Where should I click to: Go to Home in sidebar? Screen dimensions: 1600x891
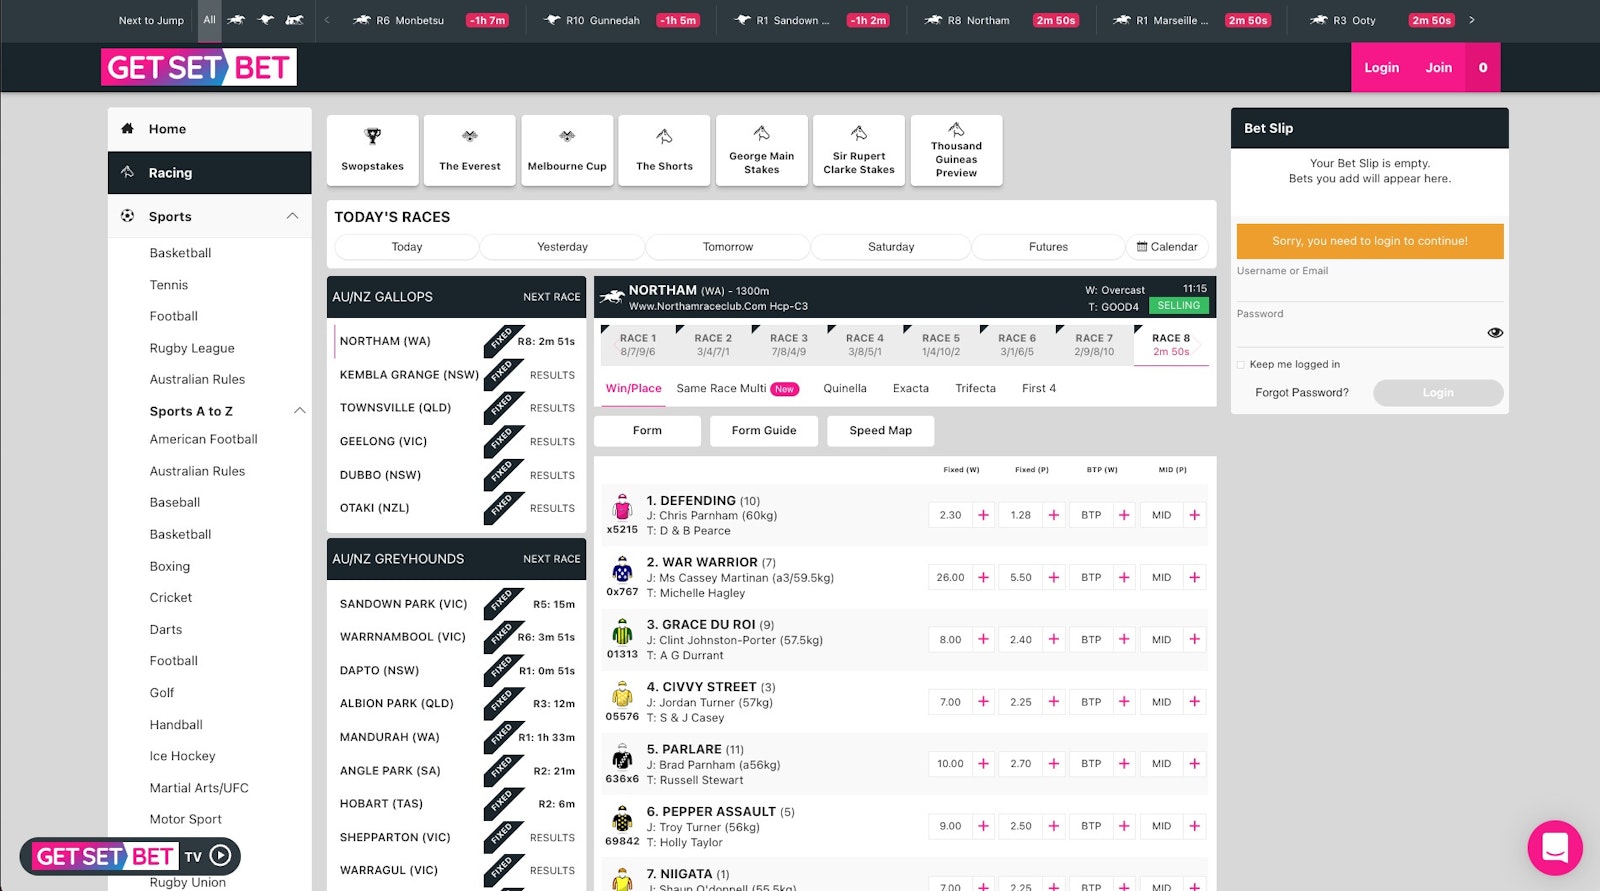(210, 129)
